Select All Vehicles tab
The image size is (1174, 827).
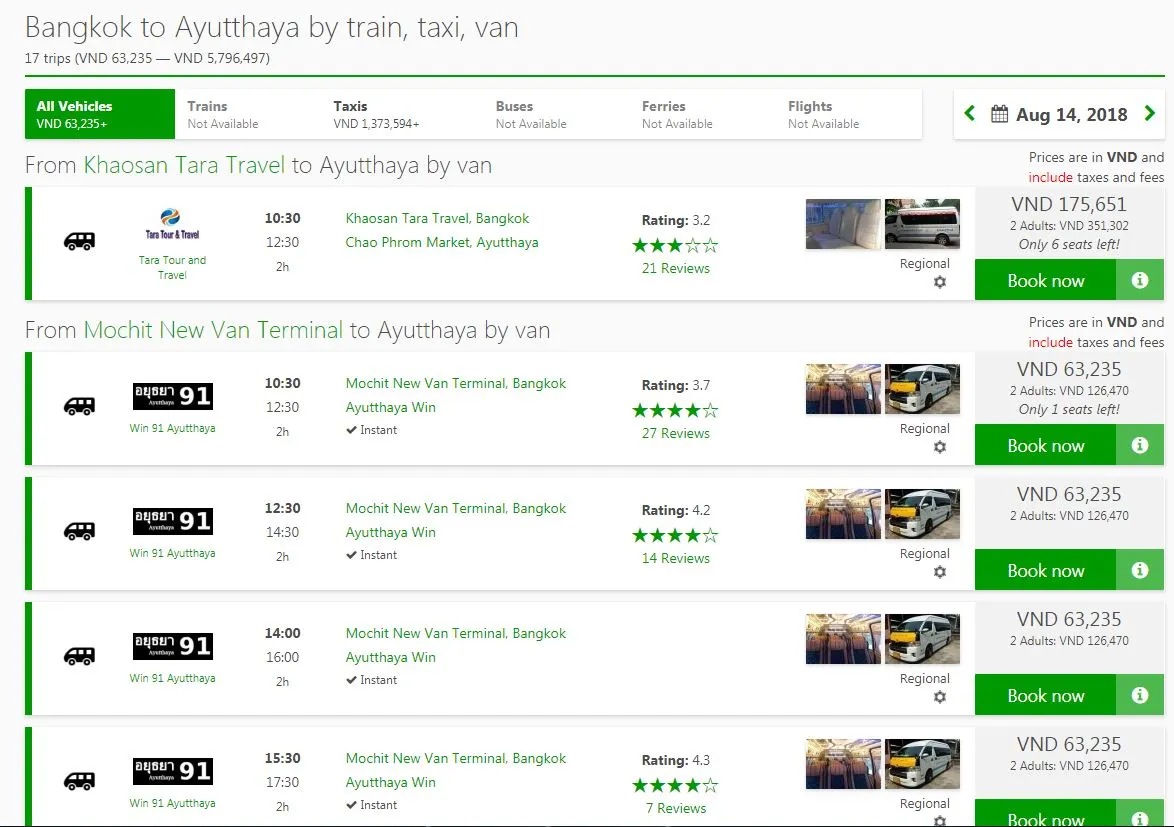tap(100, 114)
